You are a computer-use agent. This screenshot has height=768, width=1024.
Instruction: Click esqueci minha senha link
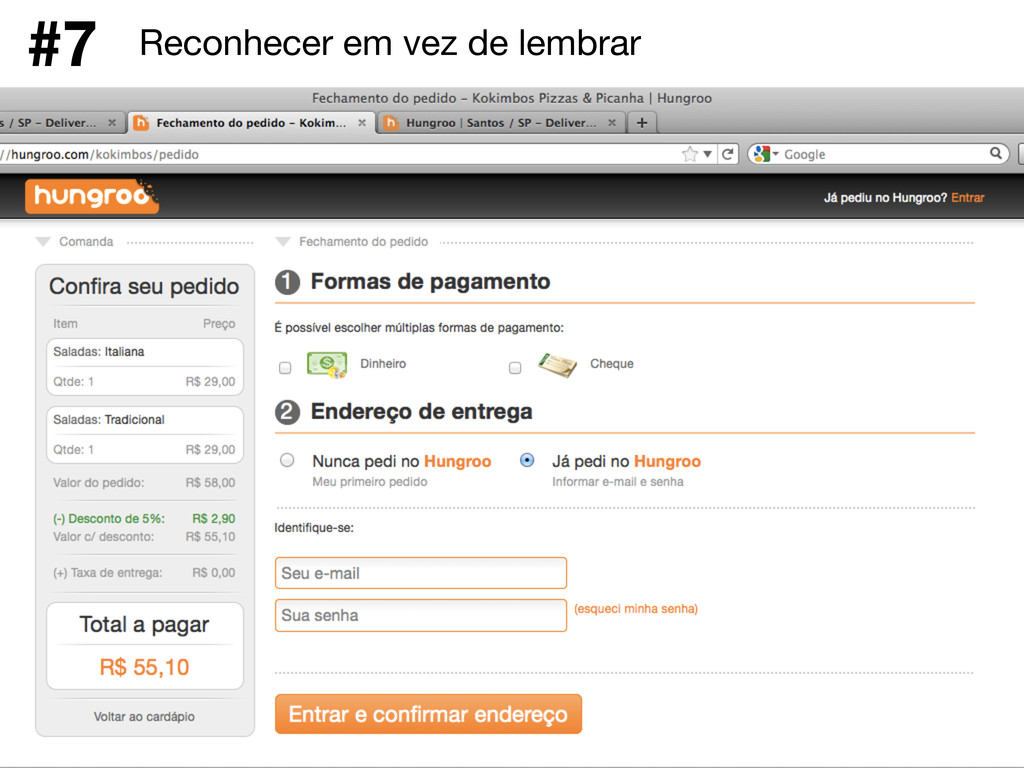click(636, 609)
